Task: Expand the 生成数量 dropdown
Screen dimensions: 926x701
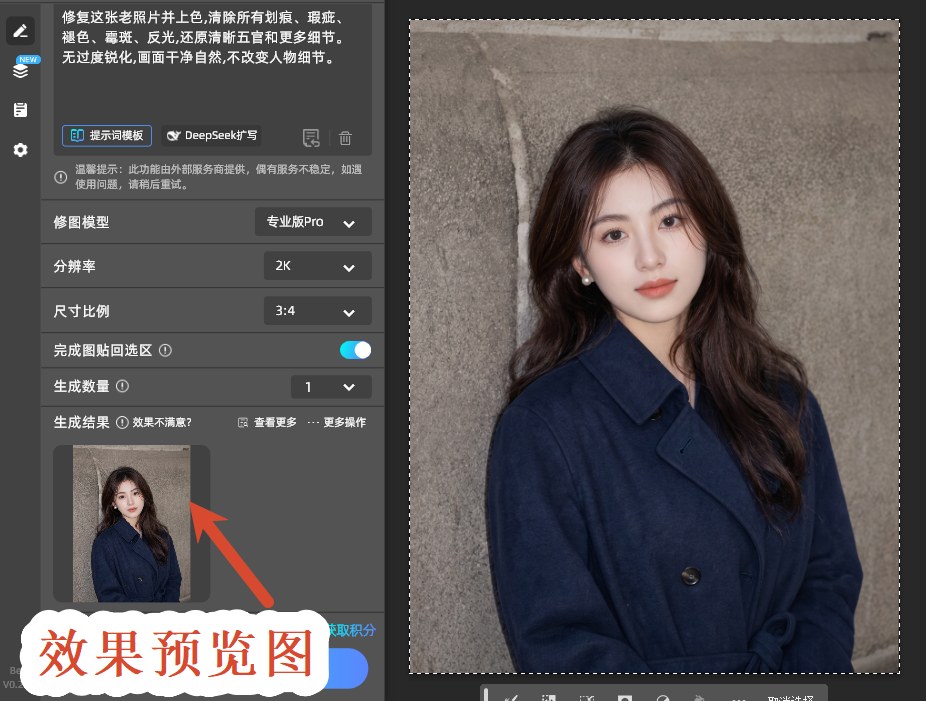Action: [x=331, y=387]
